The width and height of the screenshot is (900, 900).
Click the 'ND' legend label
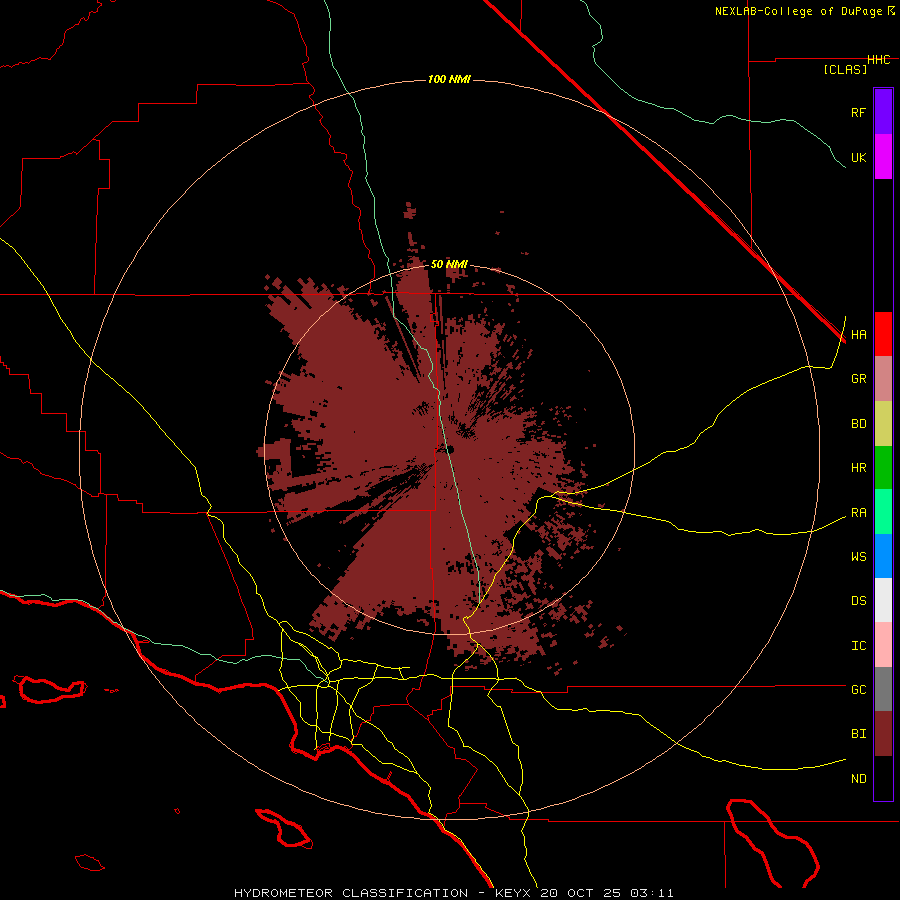tap(858, 779)
